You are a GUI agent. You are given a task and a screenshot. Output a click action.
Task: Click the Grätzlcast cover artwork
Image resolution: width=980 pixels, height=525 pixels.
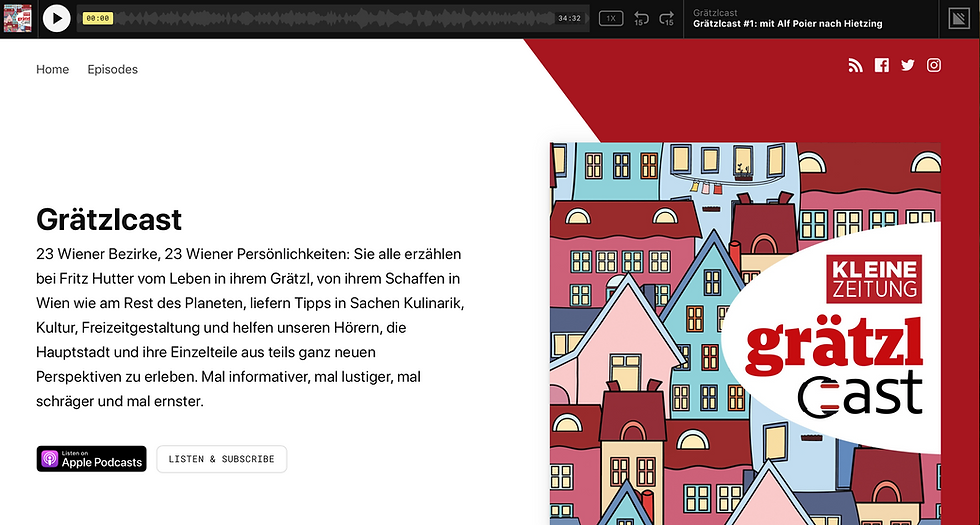point(745,334)
